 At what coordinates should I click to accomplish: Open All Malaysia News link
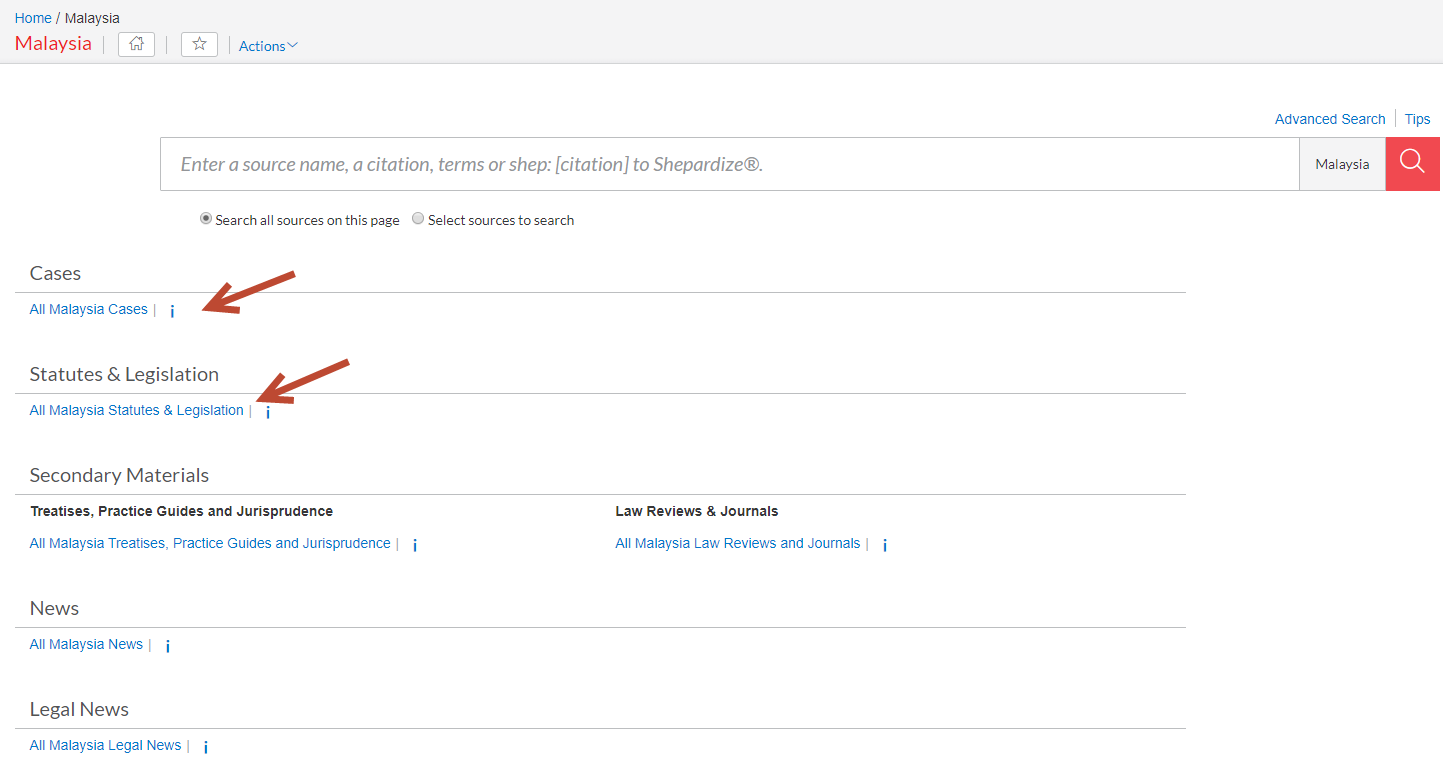[86, 644]
